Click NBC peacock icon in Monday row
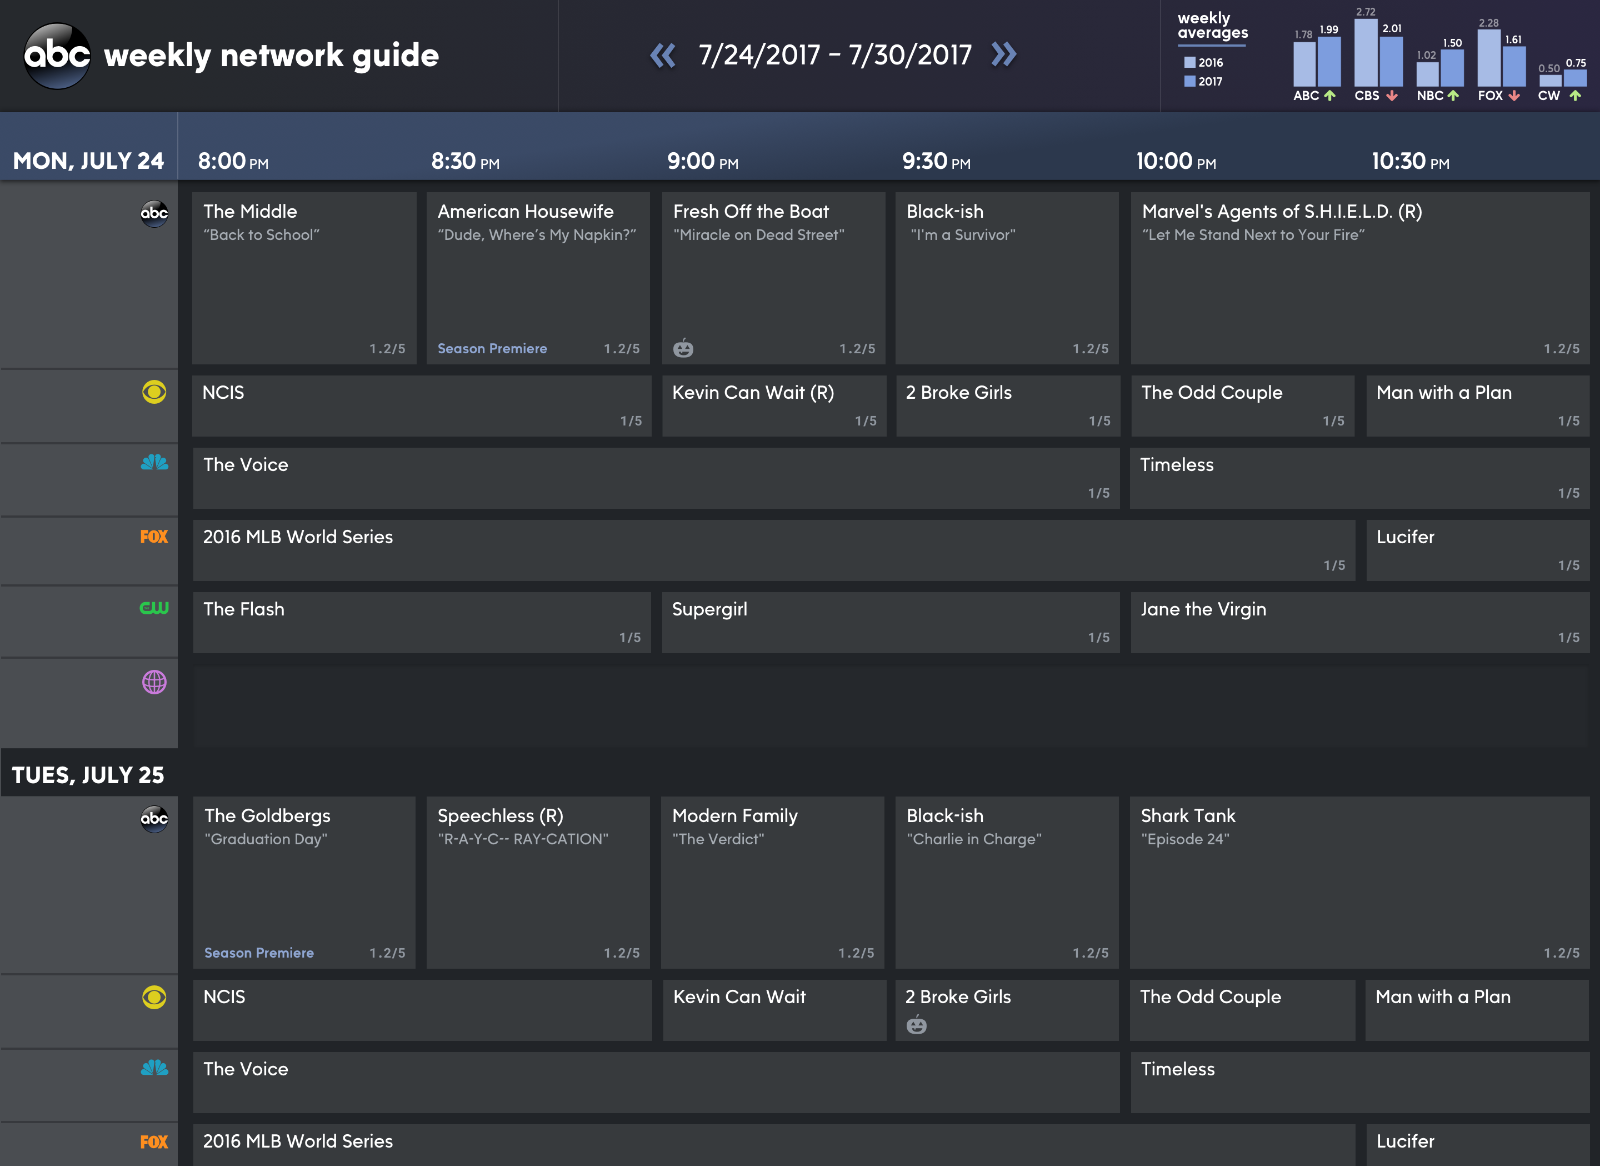Viewport: 1600px width, 1166px height. tap(154, 462)
